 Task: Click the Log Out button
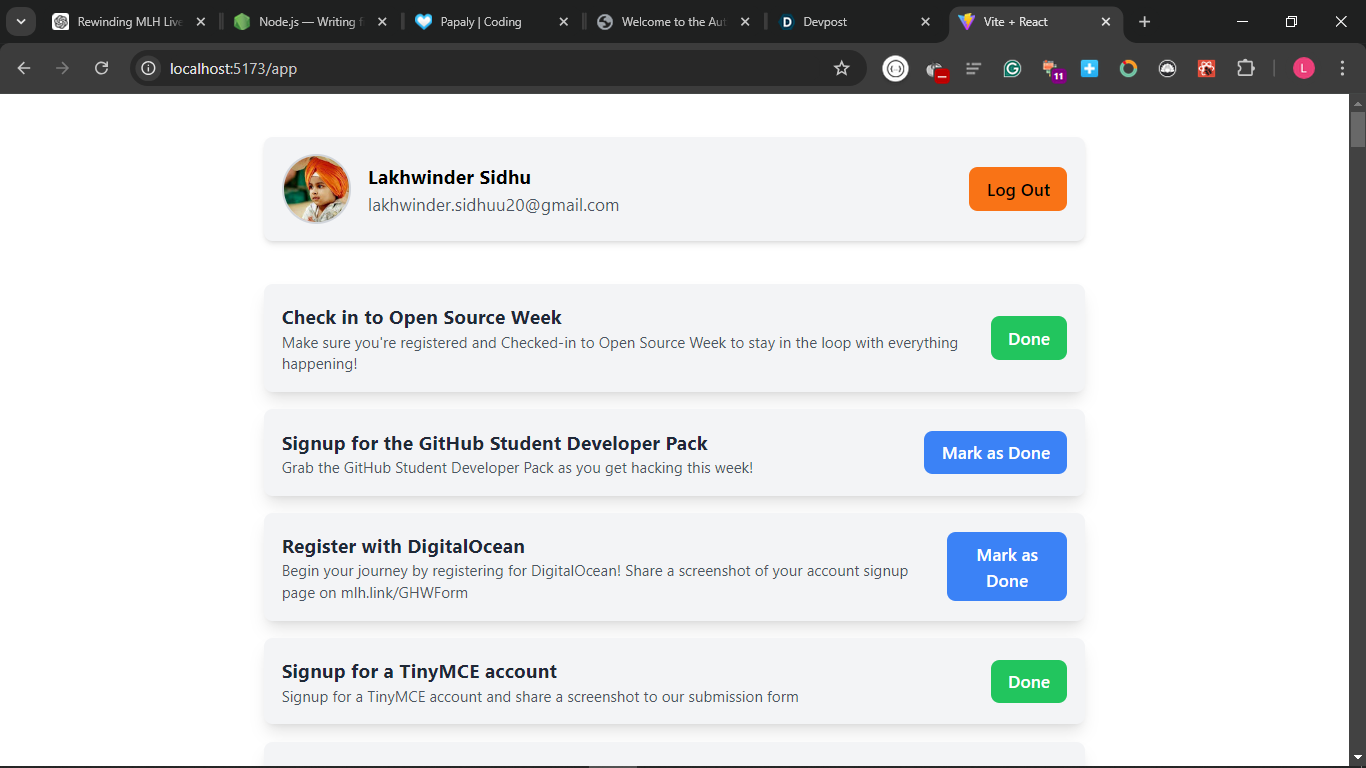[x=1018, y=190]
